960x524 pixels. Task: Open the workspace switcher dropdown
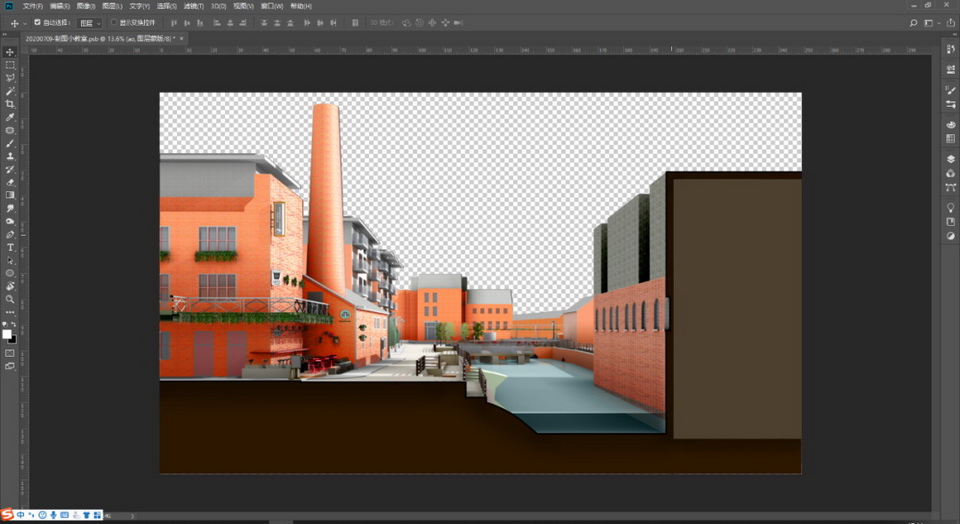coord(930,22)
